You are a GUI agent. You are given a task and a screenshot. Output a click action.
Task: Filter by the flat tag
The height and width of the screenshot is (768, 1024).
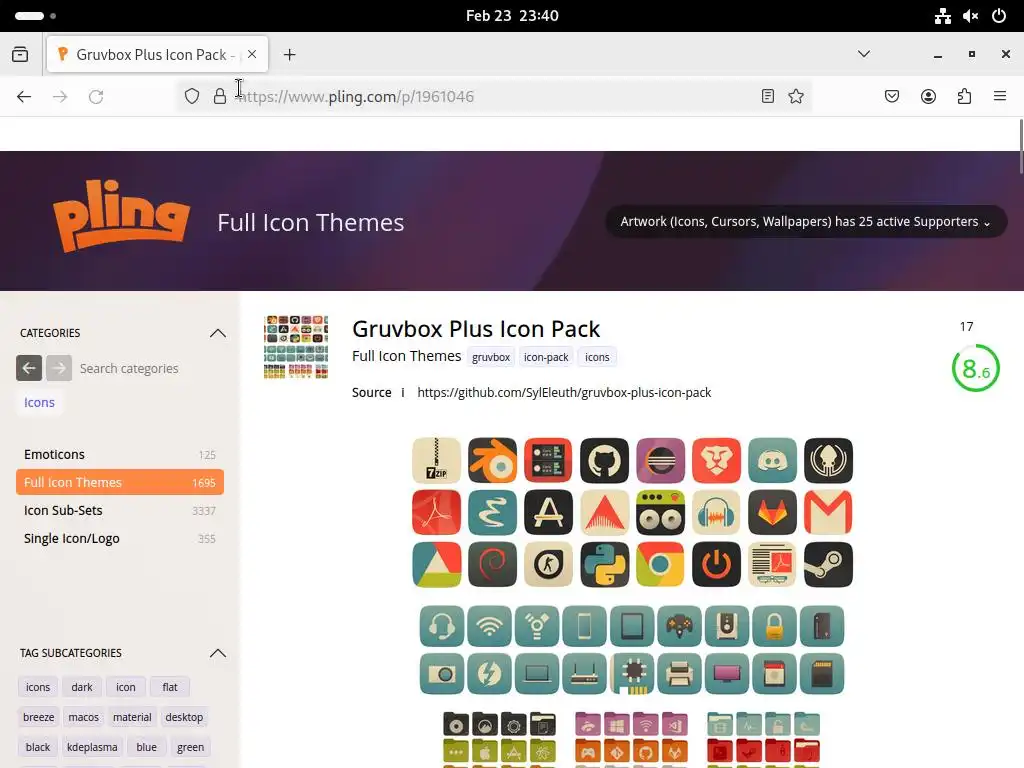[x=170, y=687]
